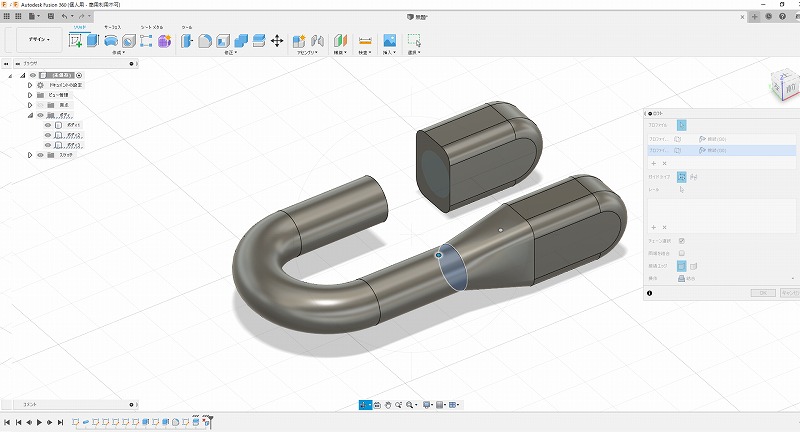Click the Extrude tool icon
This screenshot has height=432, width=800.
pos(93,41)
